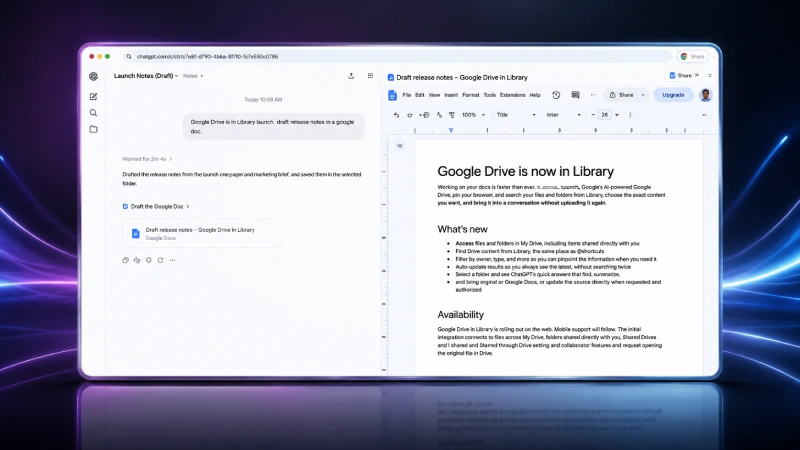
Task: Click the ChatGPT logo in the sidebar
Action: click(93, 77)
